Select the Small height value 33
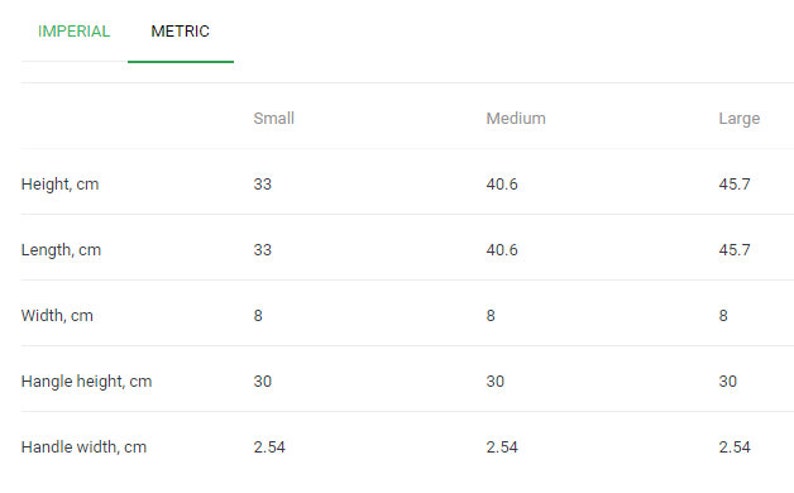Viewport: 794px width, 493px height. click(262, 184)
